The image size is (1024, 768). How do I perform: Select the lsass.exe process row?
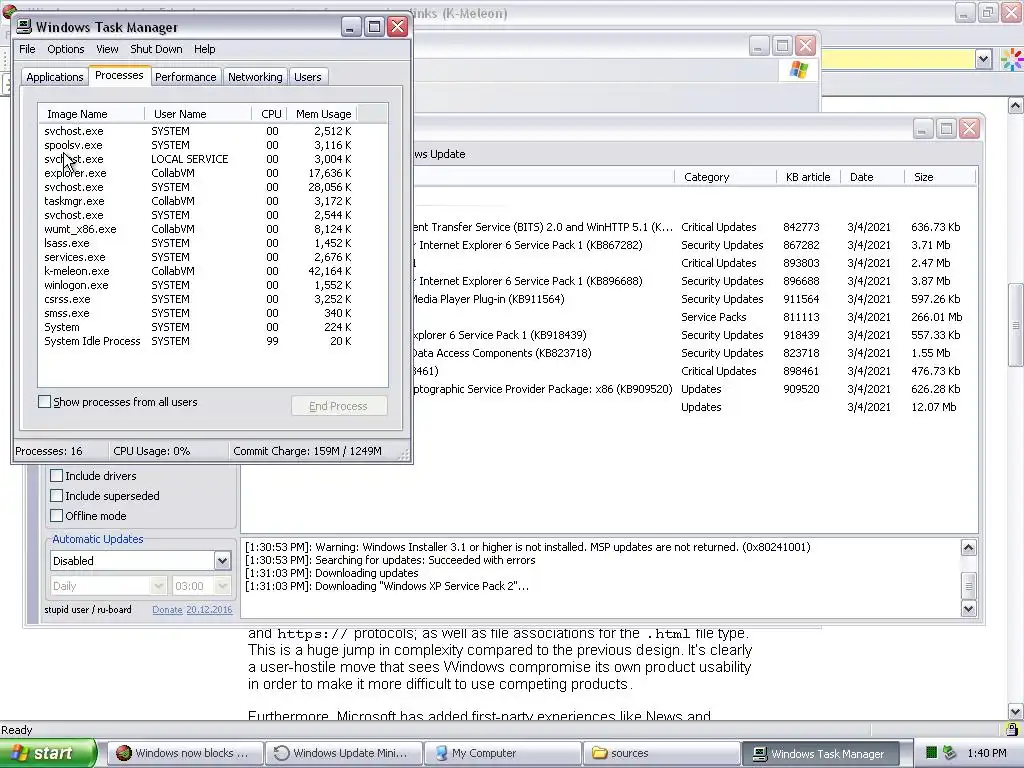click(198, 243)
